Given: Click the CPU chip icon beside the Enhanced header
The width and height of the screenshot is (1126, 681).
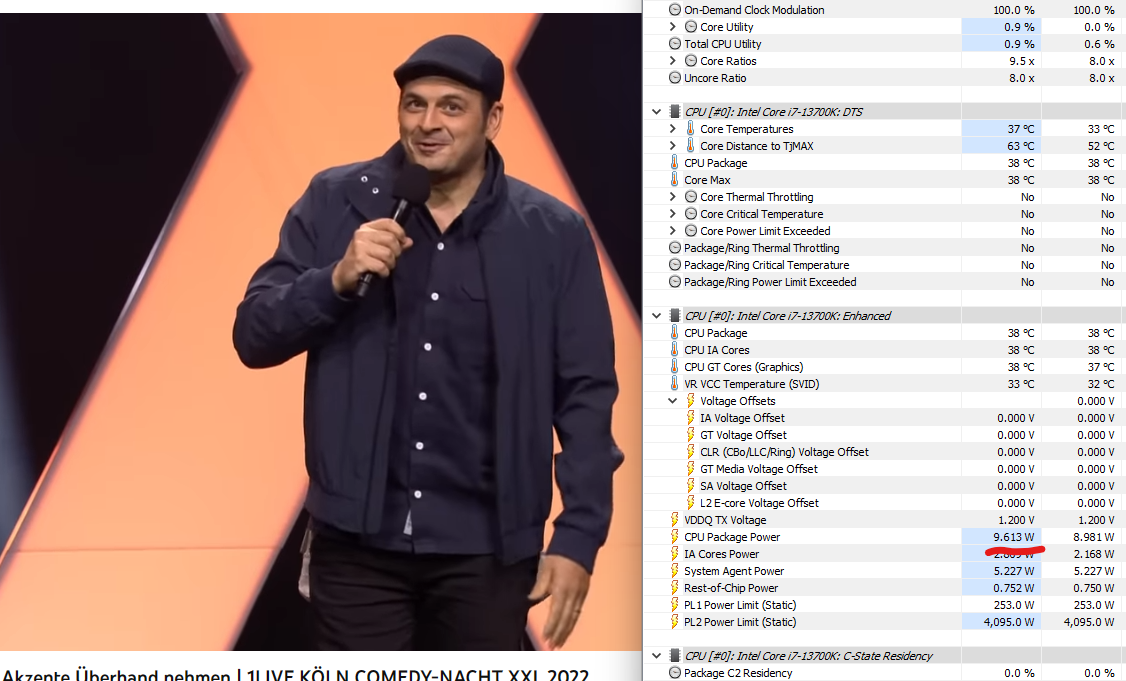Looking at the screenshot, I should [674, 315].
